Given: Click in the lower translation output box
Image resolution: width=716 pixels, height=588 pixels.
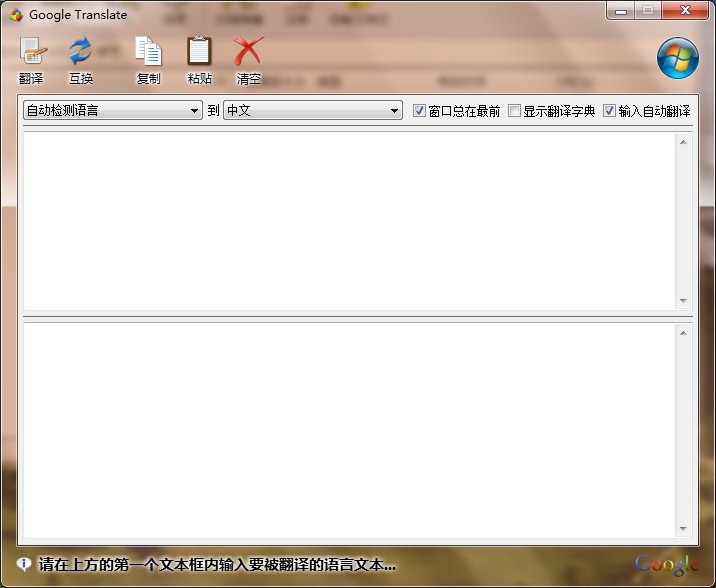Looking at the screenshot, I should [349, 430].
